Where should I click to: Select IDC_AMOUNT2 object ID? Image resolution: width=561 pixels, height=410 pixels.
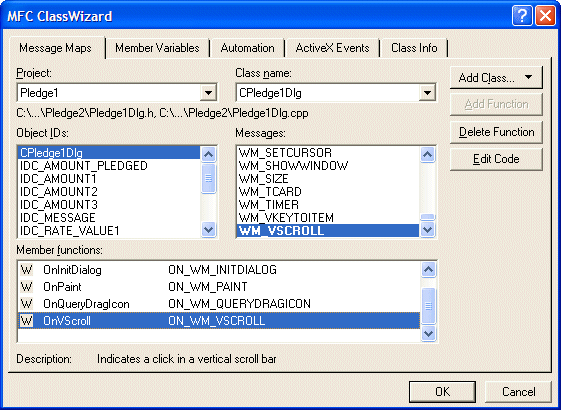(x=109, y=192)
